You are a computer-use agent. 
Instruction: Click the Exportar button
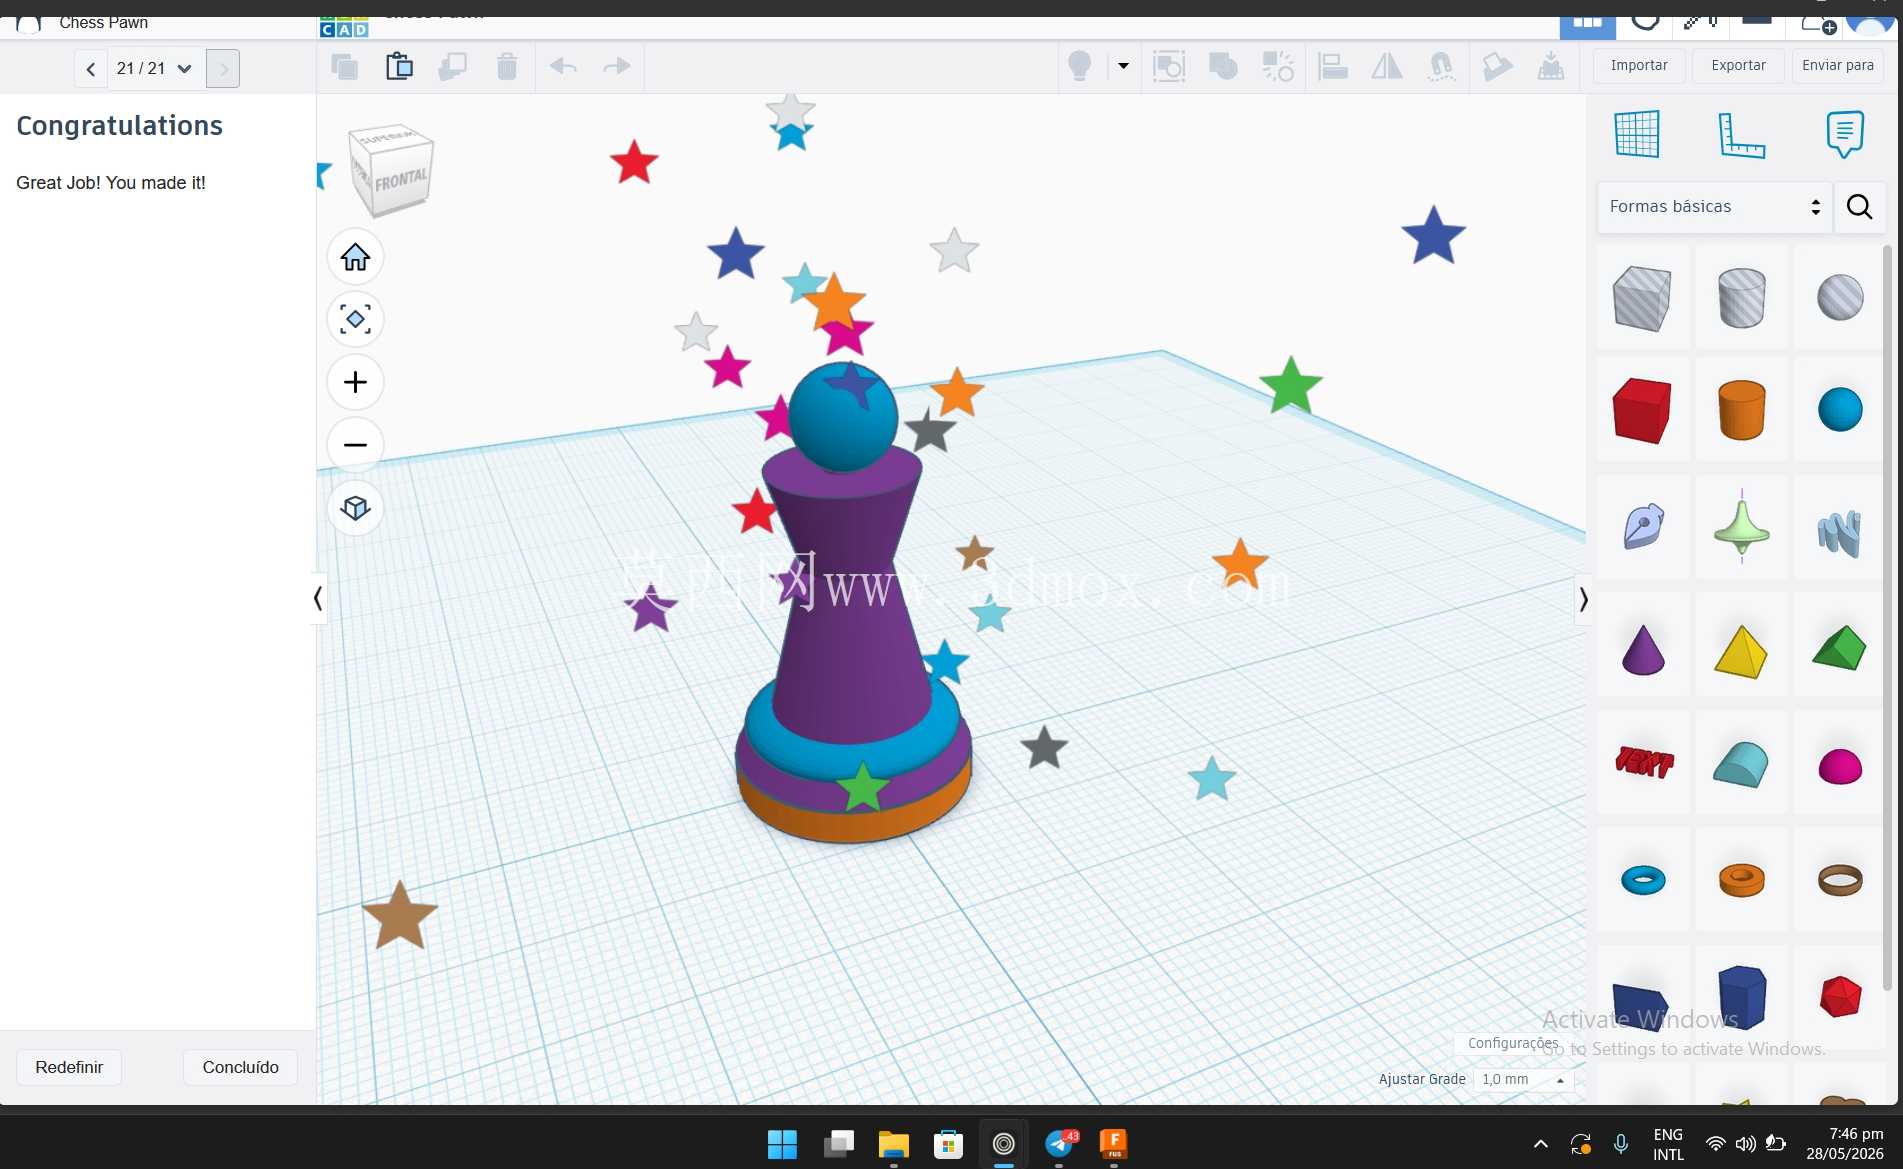1738,65
